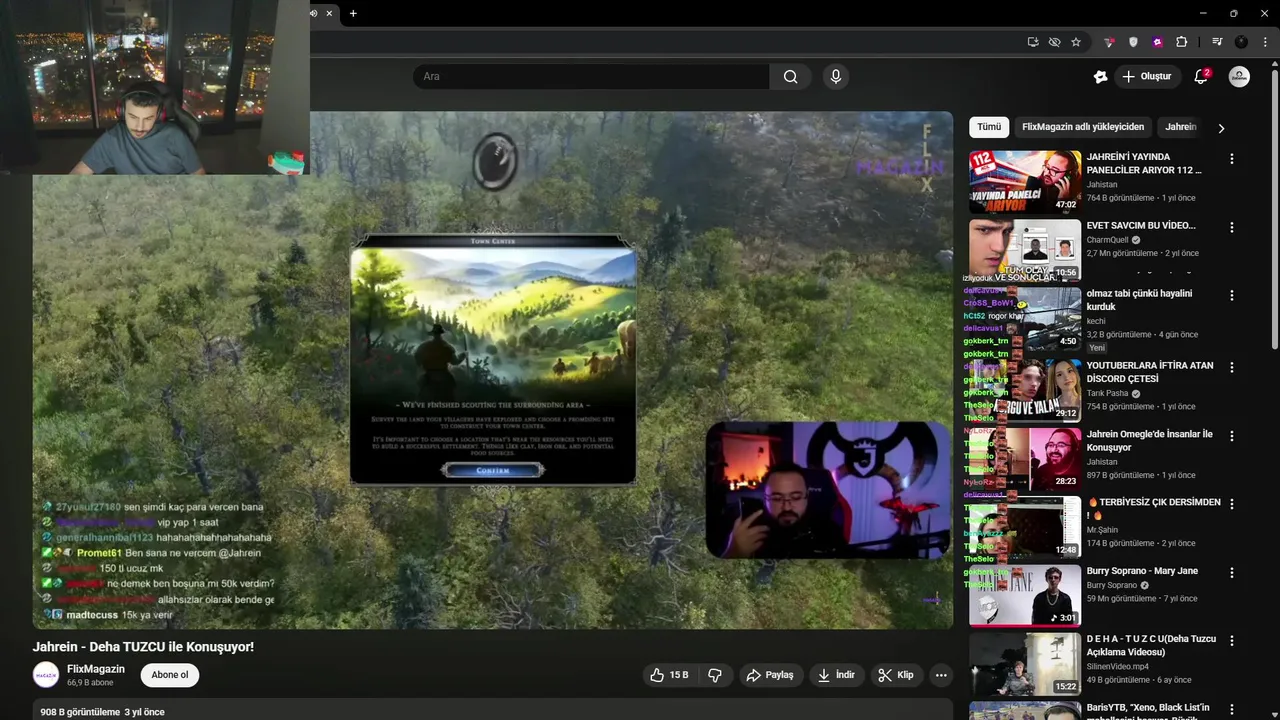Open options menu for EVET SAVCIM BU VİDEO

[x=1231, y=227]
